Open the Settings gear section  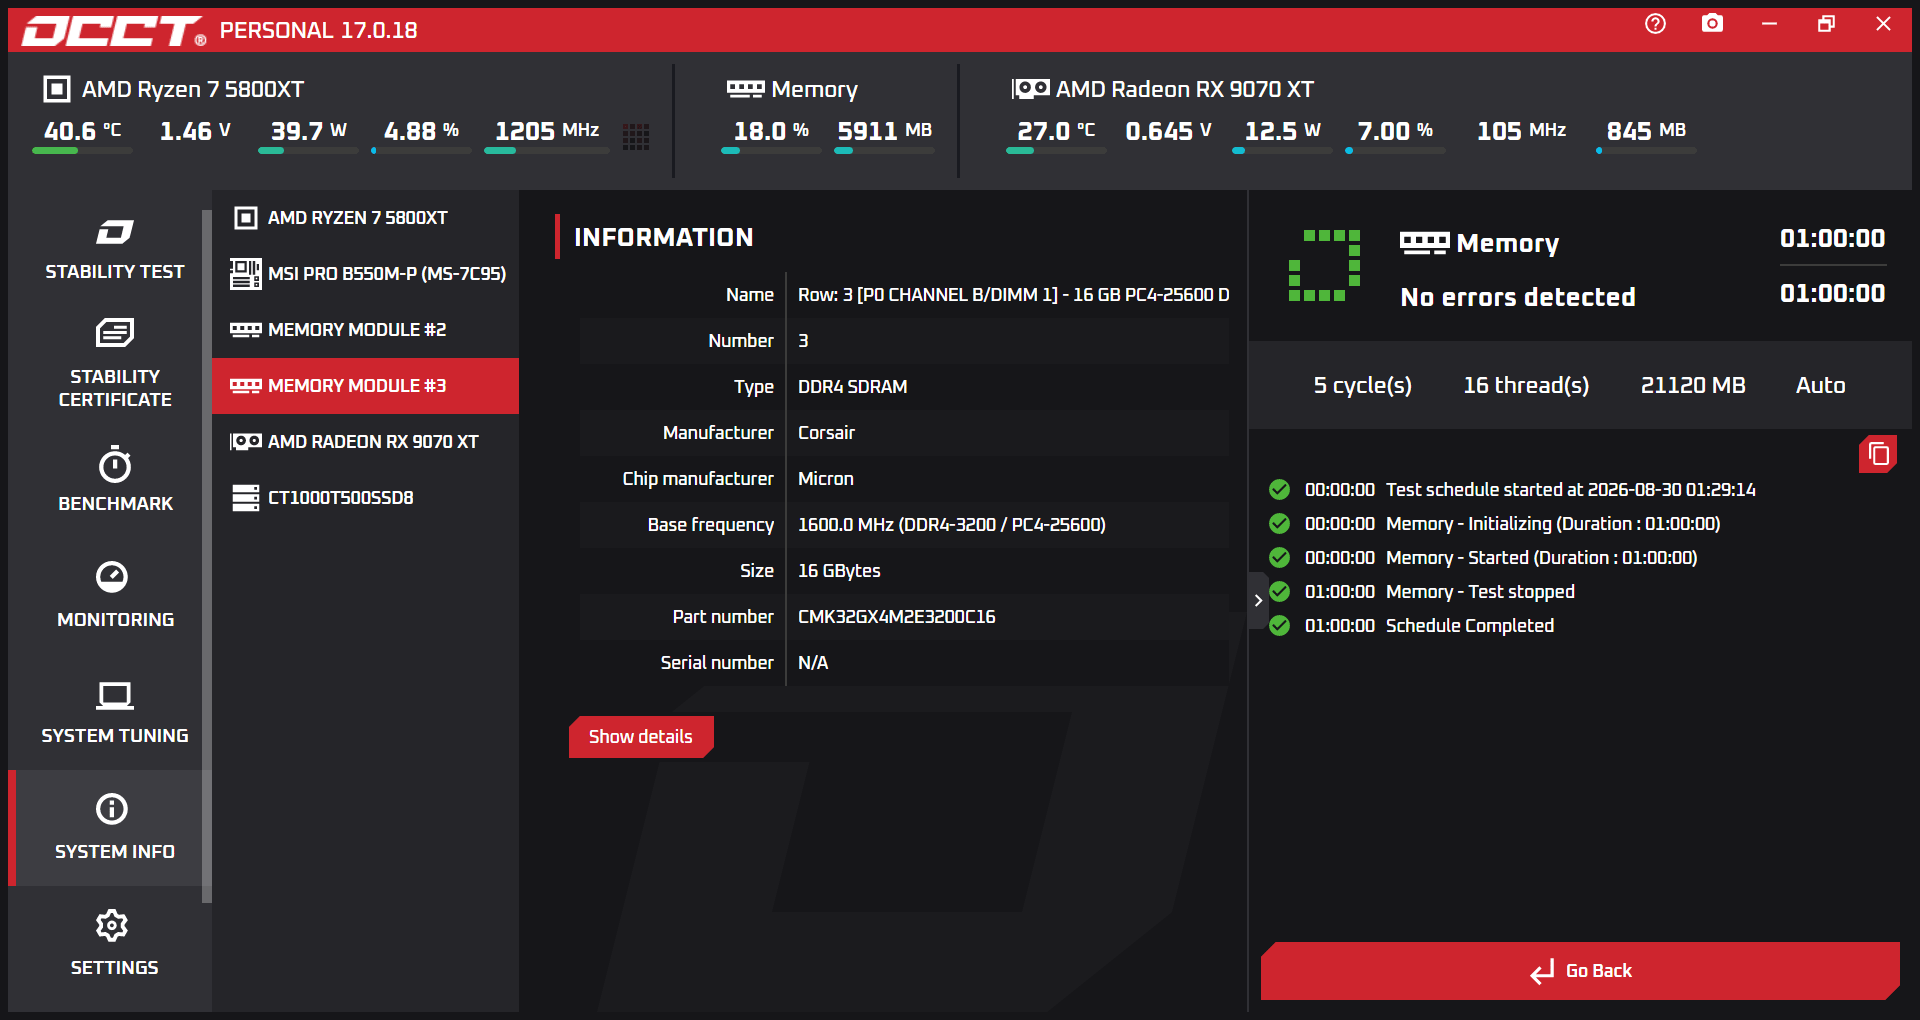pos(114,943)
